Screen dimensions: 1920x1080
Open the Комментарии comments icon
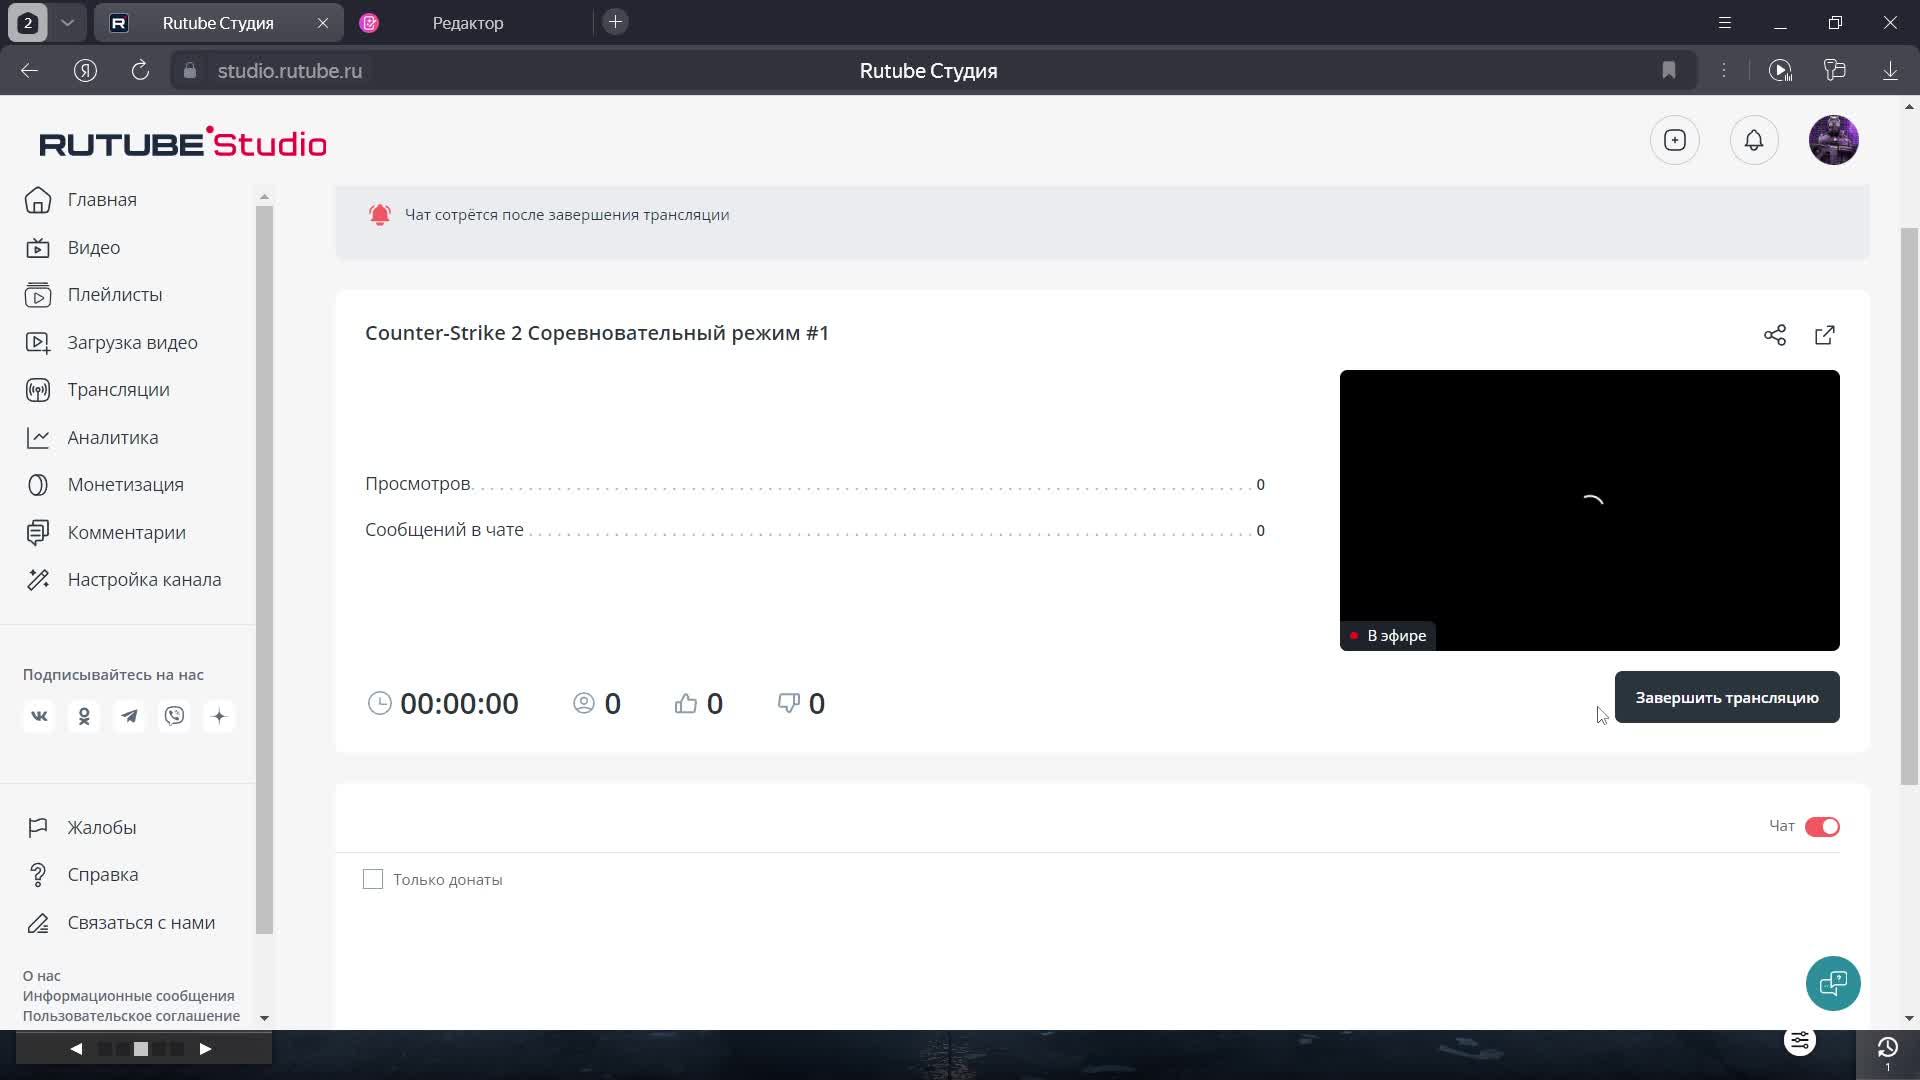point(38,533)
